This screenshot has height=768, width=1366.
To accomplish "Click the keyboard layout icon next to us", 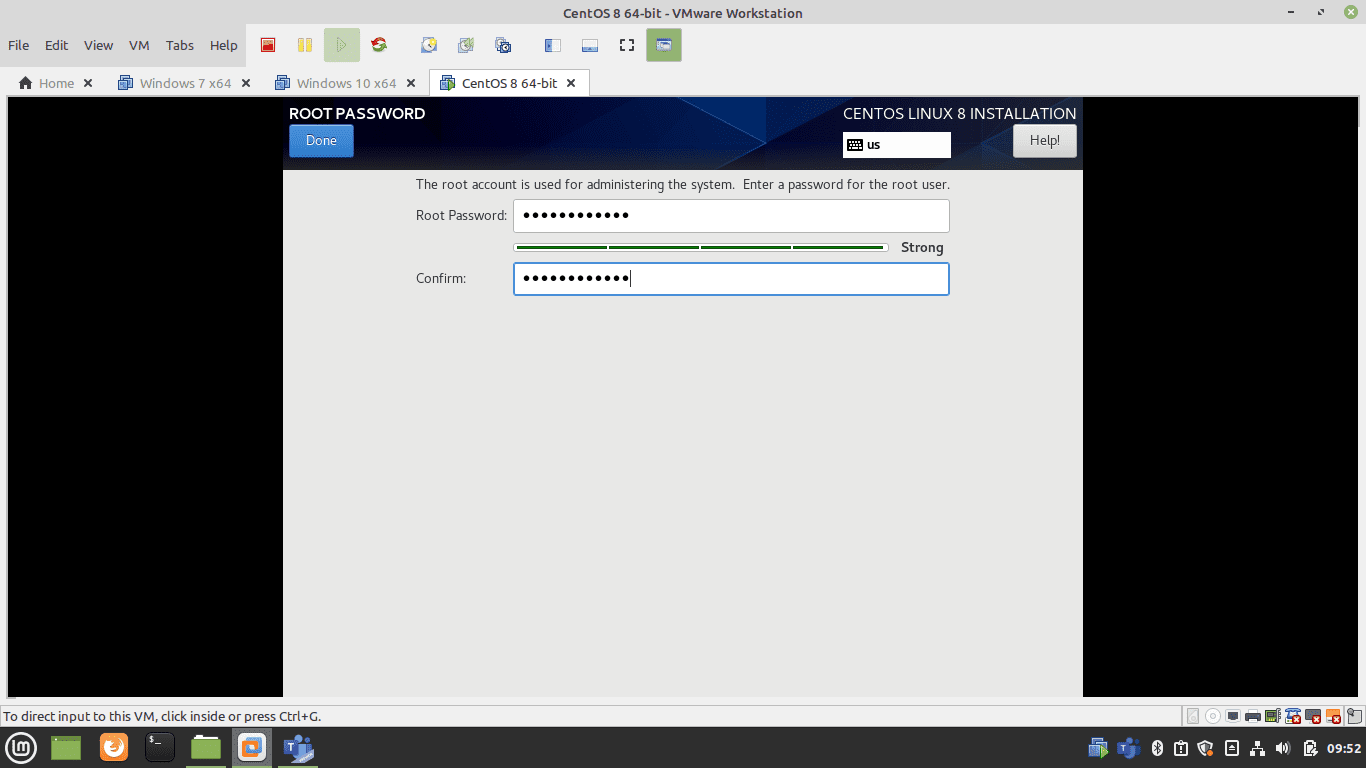I will [854, 144].
